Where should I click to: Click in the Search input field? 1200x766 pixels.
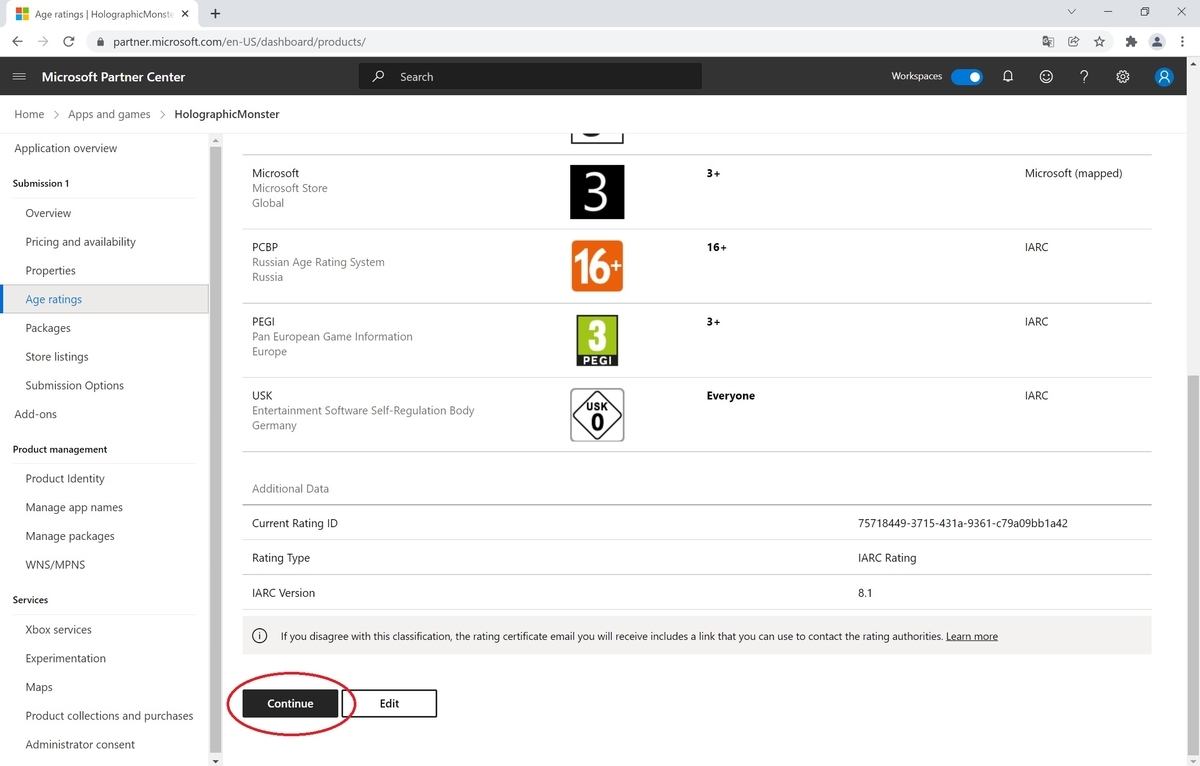pos(530,77)
